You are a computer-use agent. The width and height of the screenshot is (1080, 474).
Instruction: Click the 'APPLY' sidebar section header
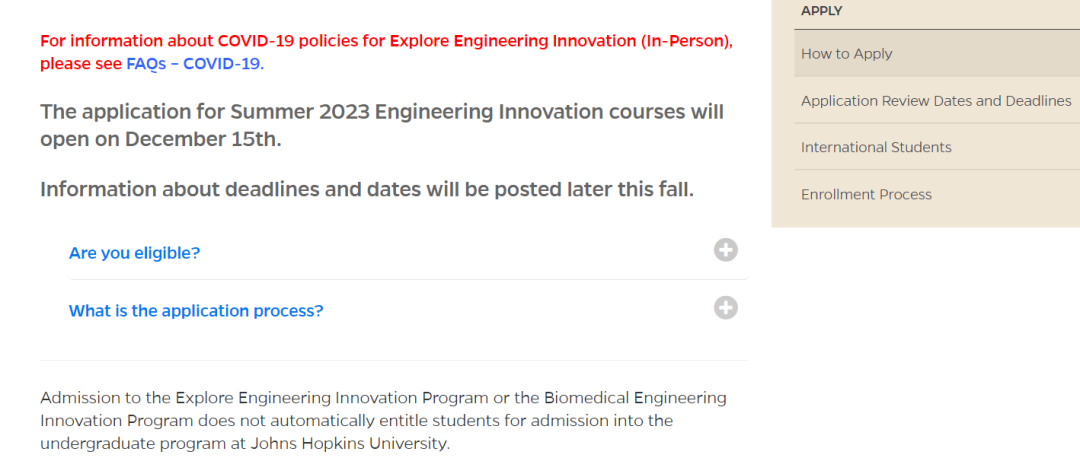822,11
